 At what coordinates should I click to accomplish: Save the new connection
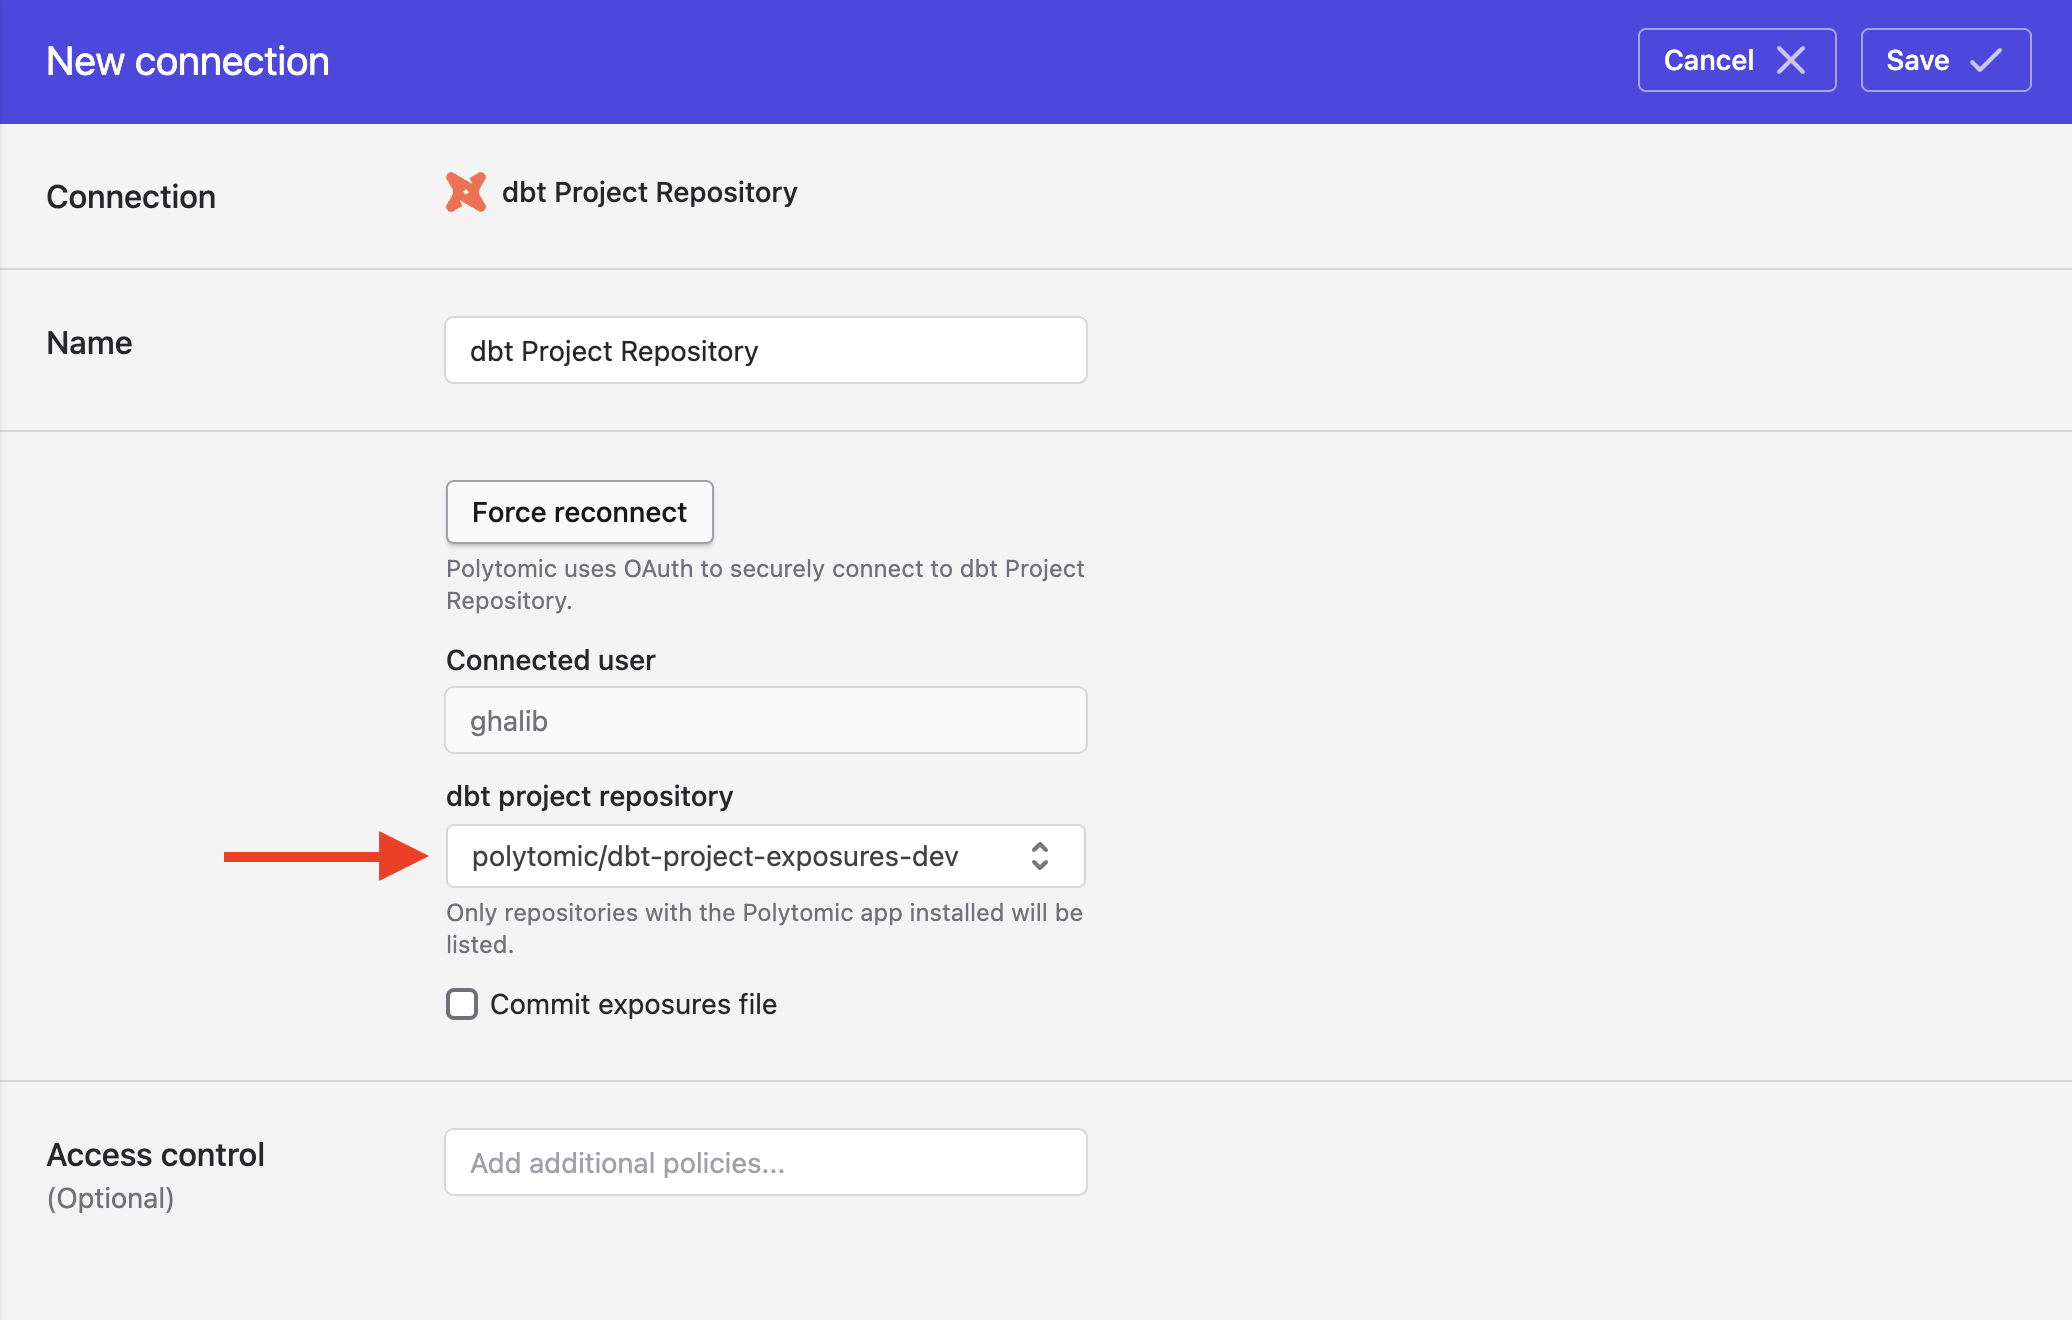[x=1944, y=60]
